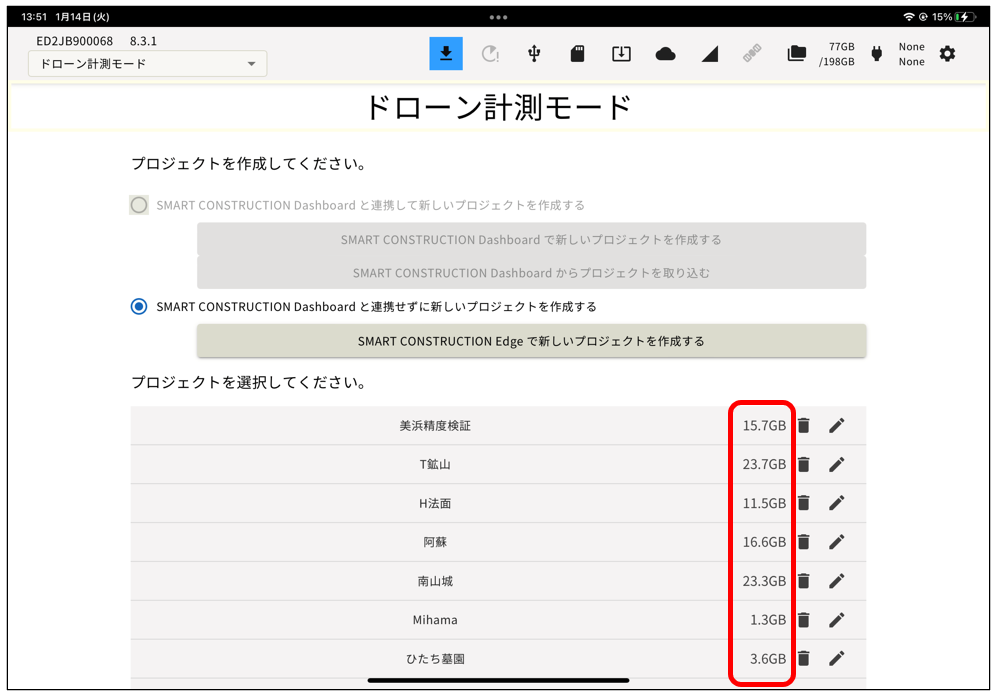
Task: Select the 阿蘇 project row
Action: 435,542
